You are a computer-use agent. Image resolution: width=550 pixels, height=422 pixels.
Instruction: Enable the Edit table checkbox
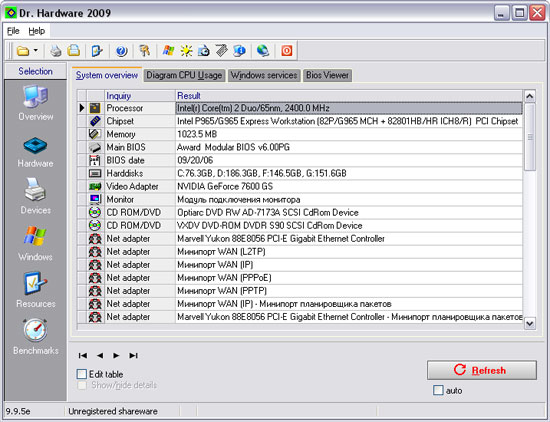82,374
